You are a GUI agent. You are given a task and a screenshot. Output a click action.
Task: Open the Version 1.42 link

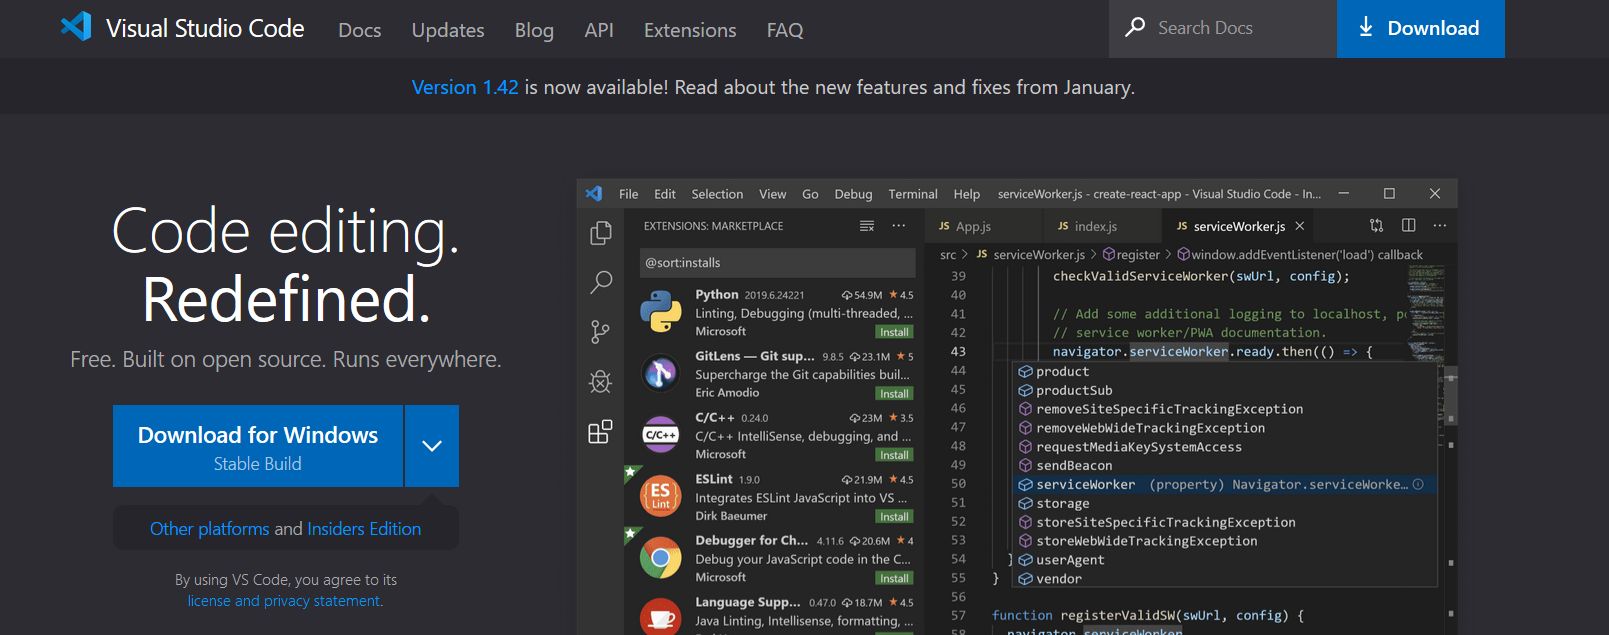(465, 87)
